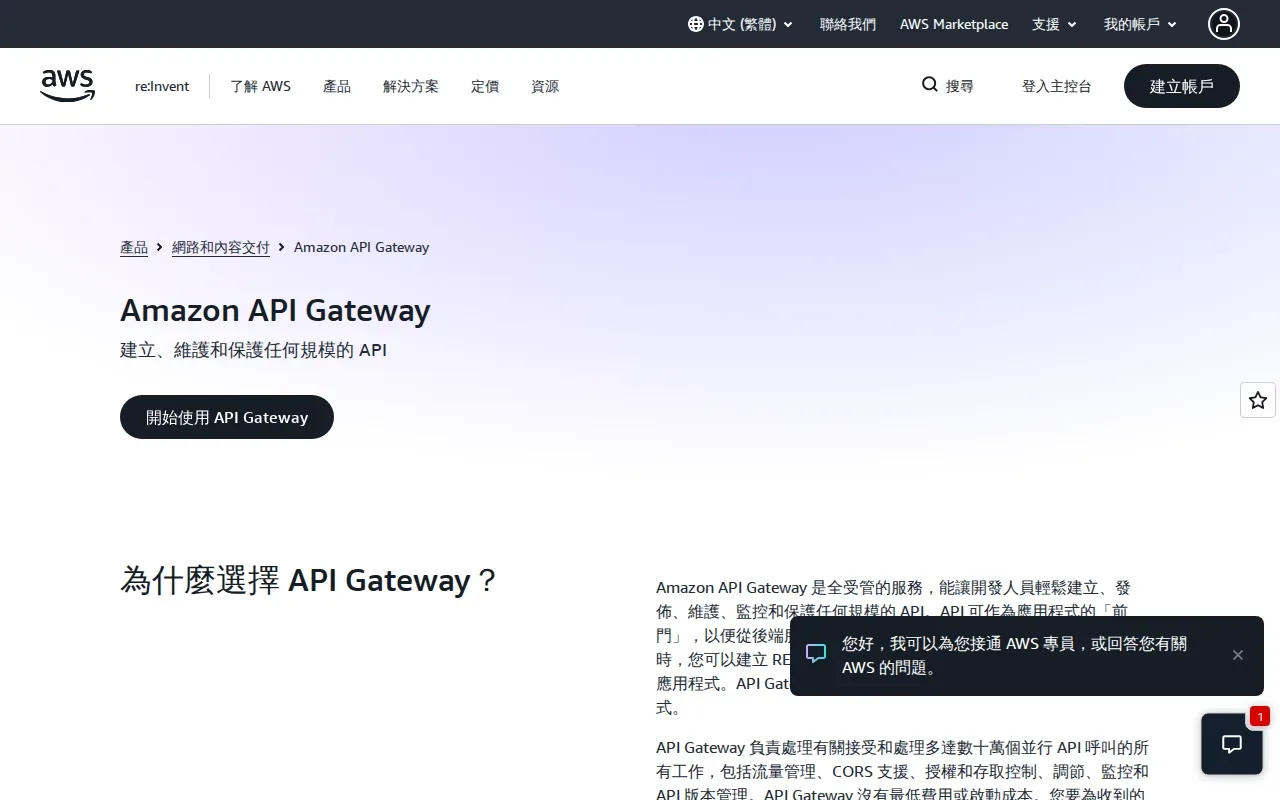1280x800 pixels.
Task: Click the 建立帳戶 button
Action: pos(1182,86)
